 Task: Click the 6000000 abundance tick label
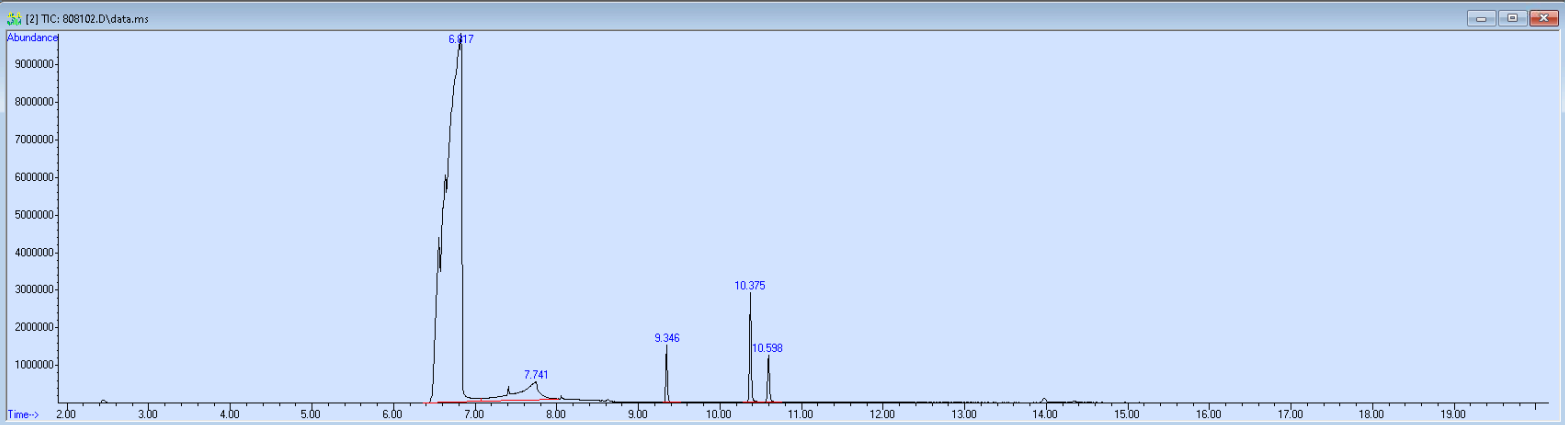coord(35,177)
